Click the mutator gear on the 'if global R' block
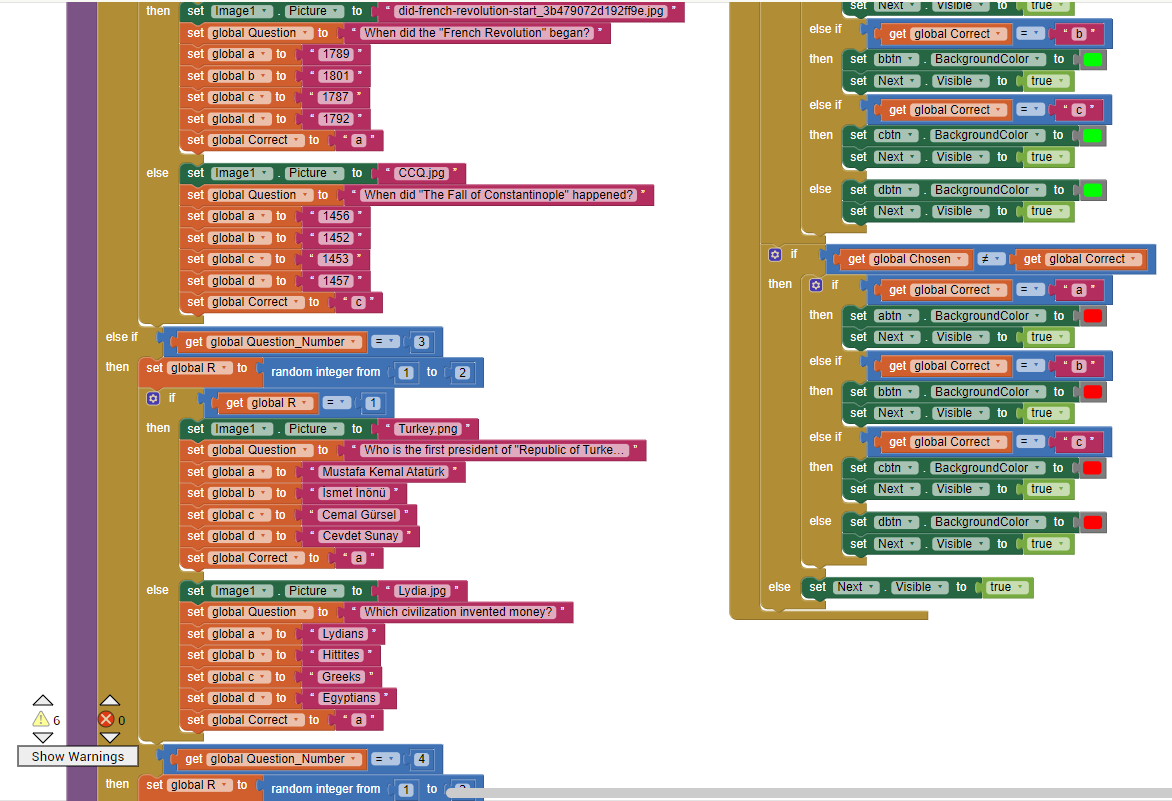Image resolution: width=1172 pixels, height=801 pixels. [x=151, y=398]
